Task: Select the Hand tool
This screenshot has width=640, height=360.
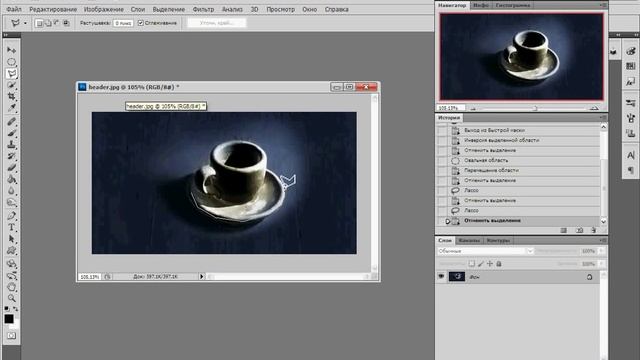Action: pyautogui.click(x=11, y=287)
